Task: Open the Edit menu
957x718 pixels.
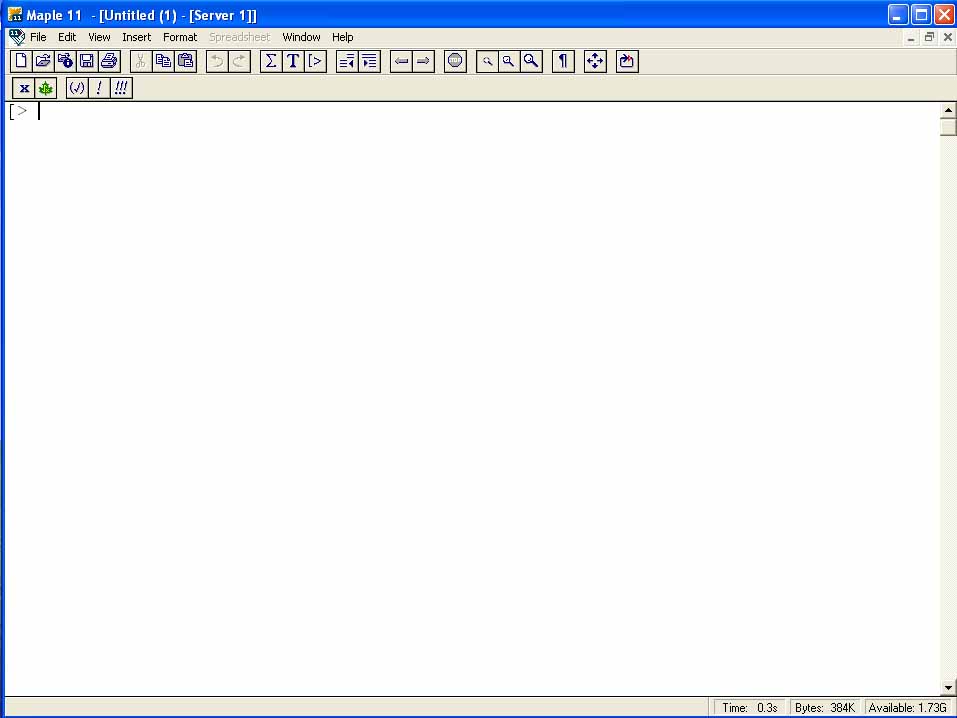Action: click(67, 37)
